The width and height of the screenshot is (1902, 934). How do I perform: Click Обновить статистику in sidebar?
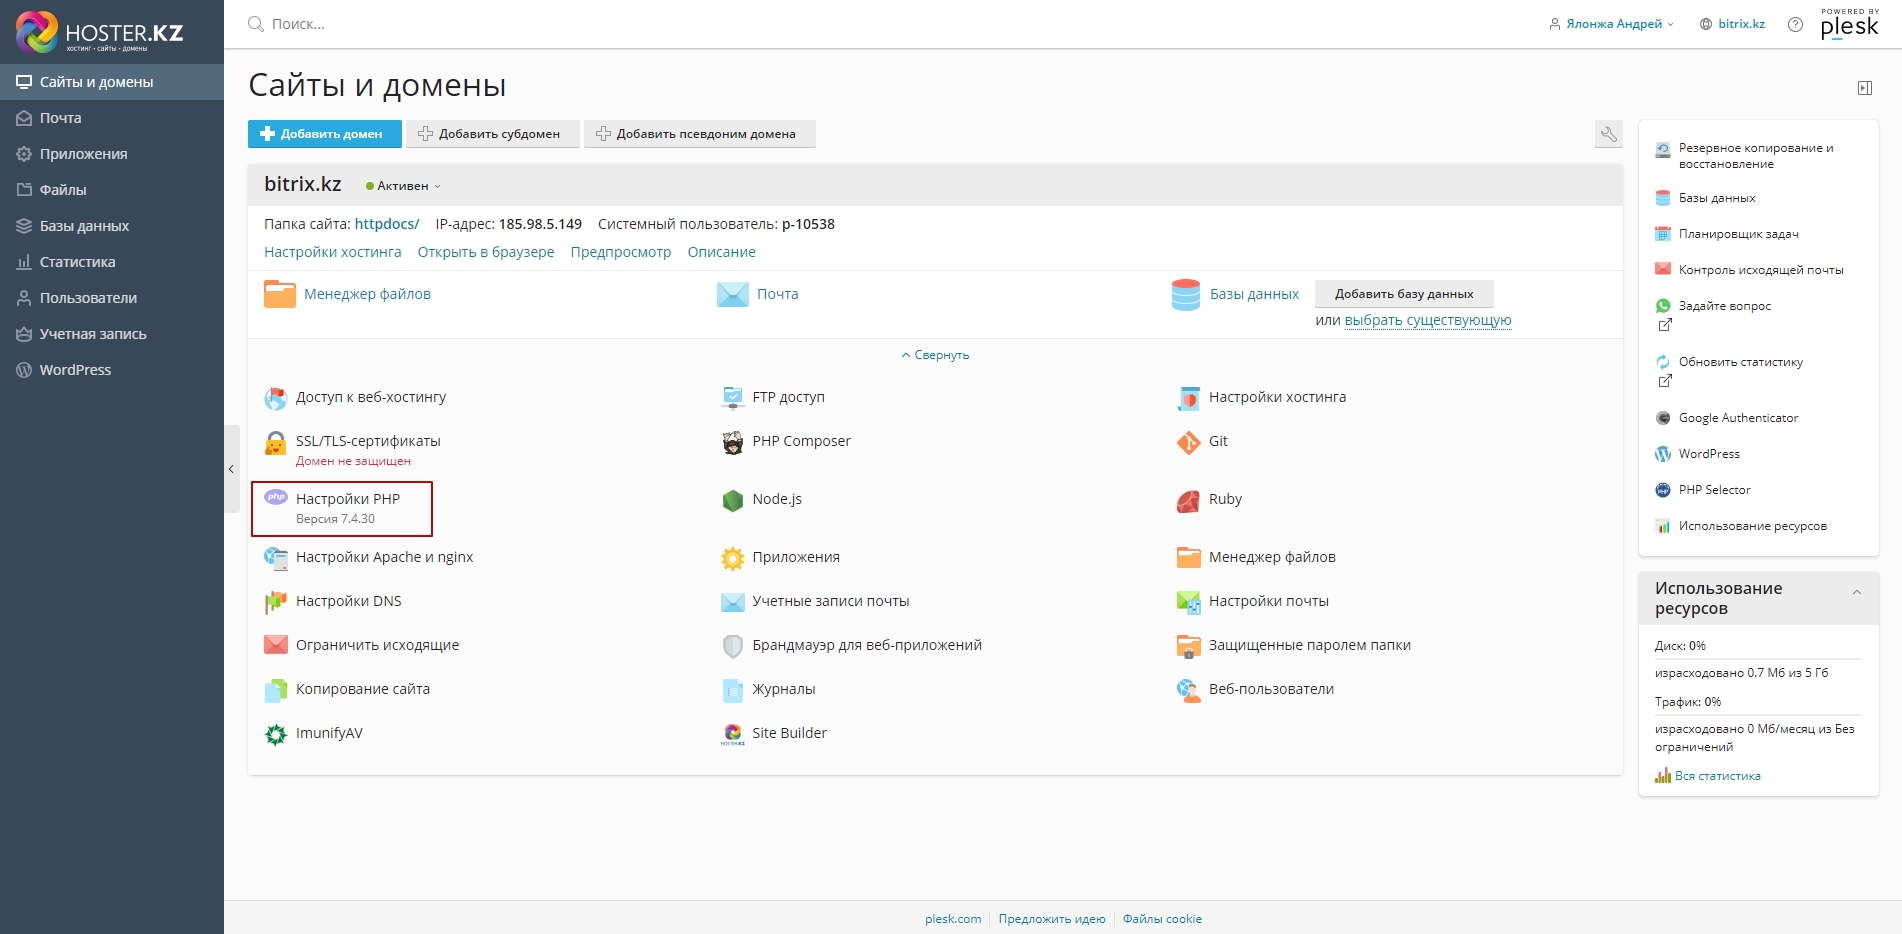[1741, 362]
